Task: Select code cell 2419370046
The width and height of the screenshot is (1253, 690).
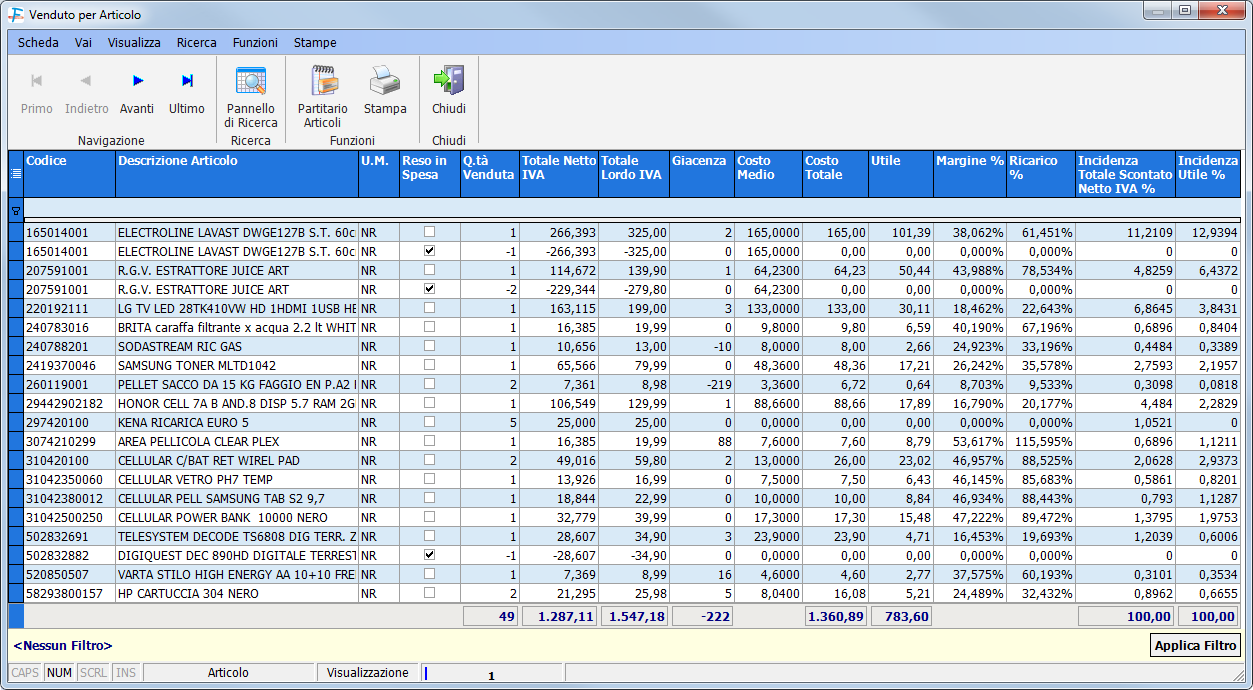Action: pos(70,365)
